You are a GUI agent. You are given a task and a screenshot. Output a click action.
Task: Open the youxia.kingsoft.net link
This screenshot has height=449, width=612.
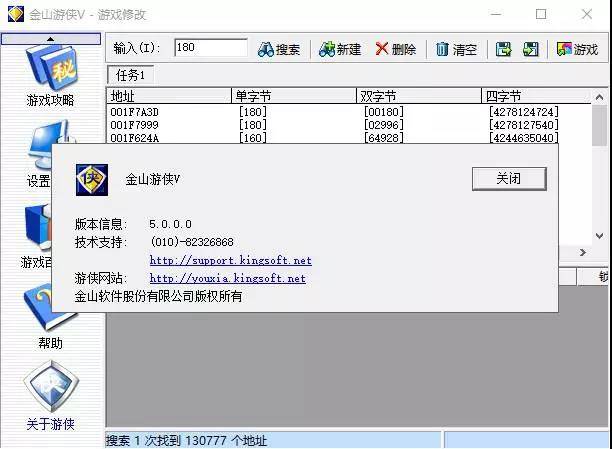click(x=228, y=278)
